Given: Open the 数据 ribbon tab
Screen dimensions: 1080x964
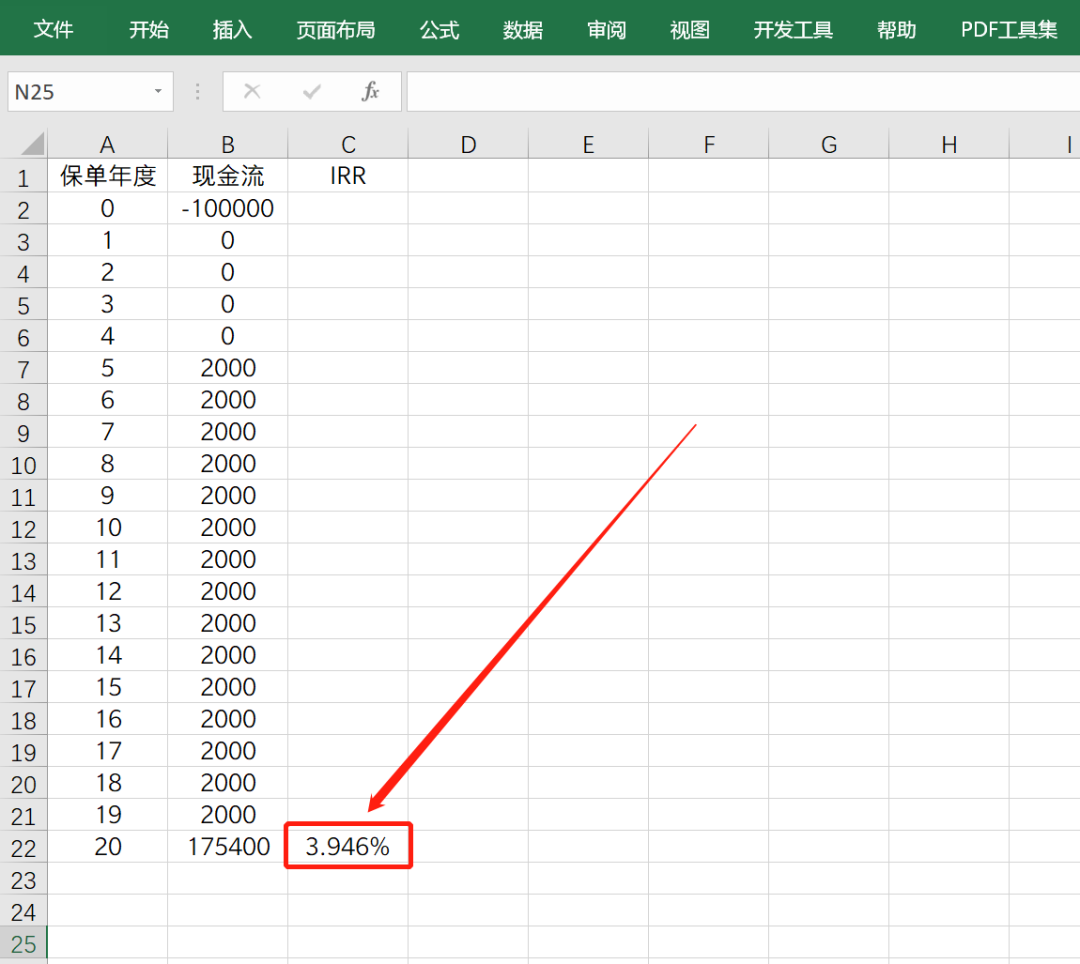Looking at the screenshot, I should tap(522, 29).
